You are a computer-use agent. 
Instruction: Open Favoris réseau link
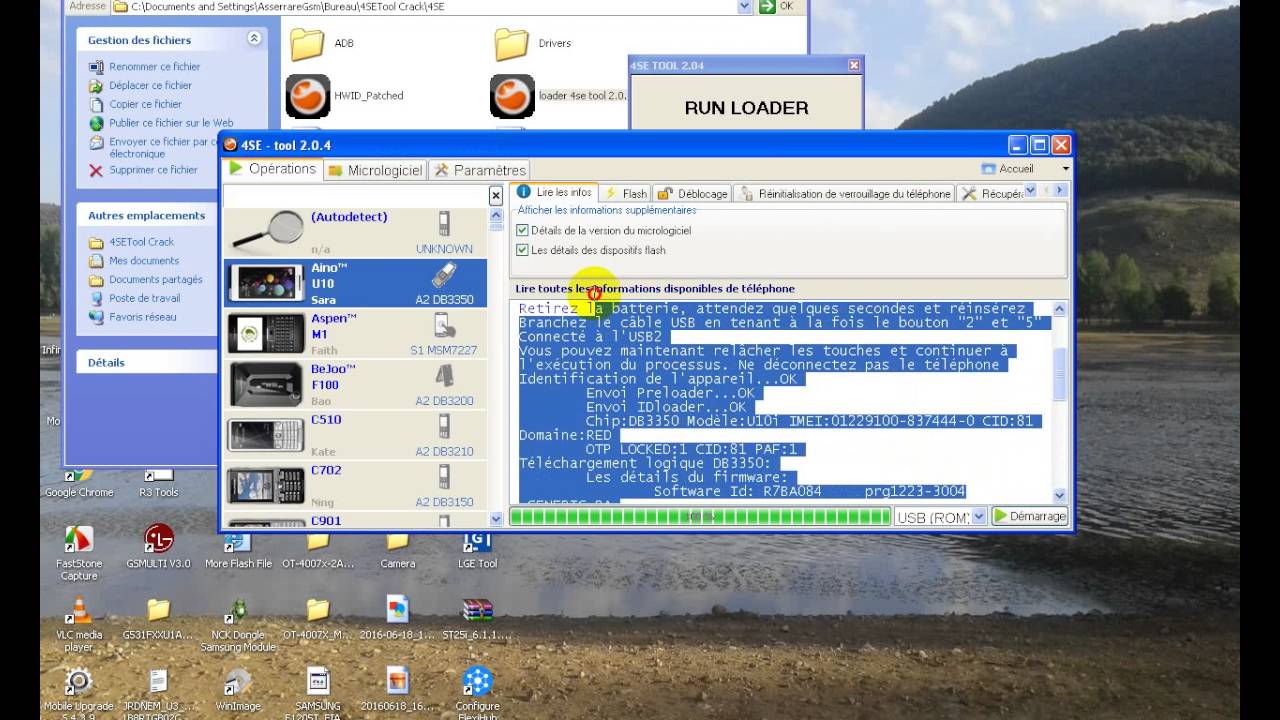click(142, 317)
